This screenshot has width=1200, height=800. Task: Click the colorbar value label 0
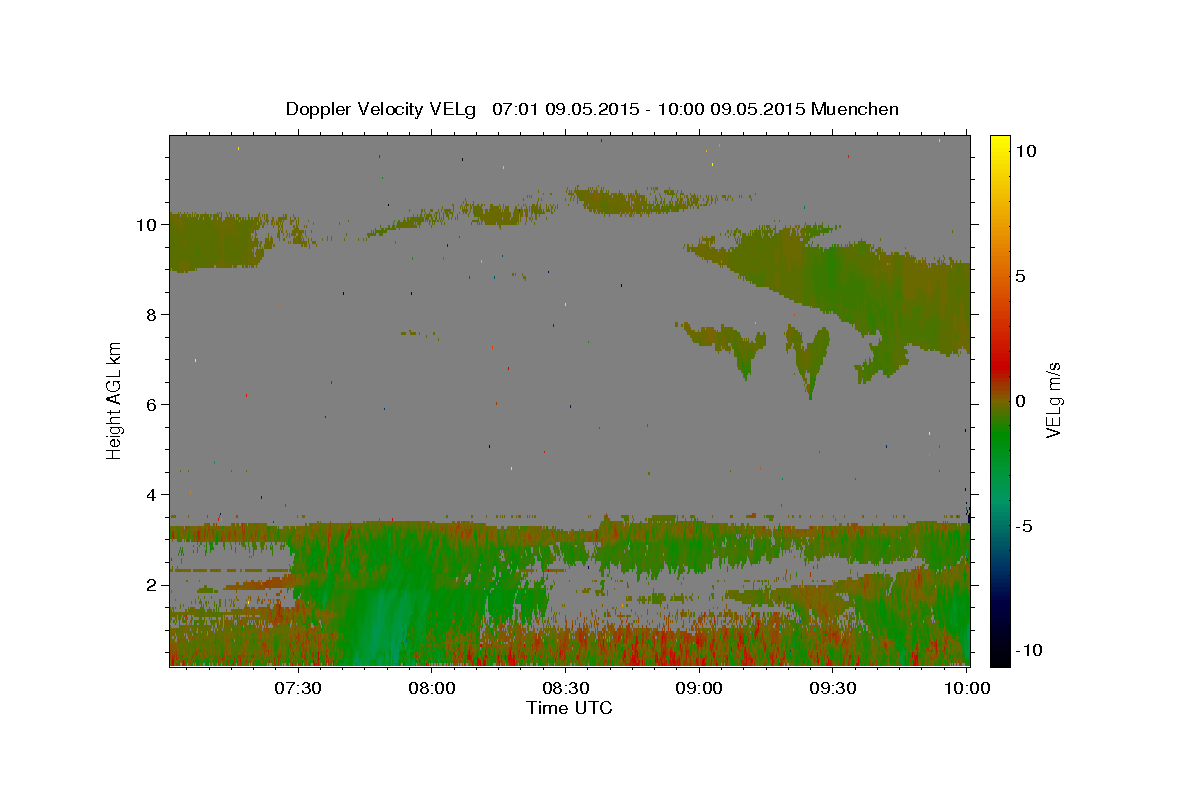click(x=1020, y=401)
